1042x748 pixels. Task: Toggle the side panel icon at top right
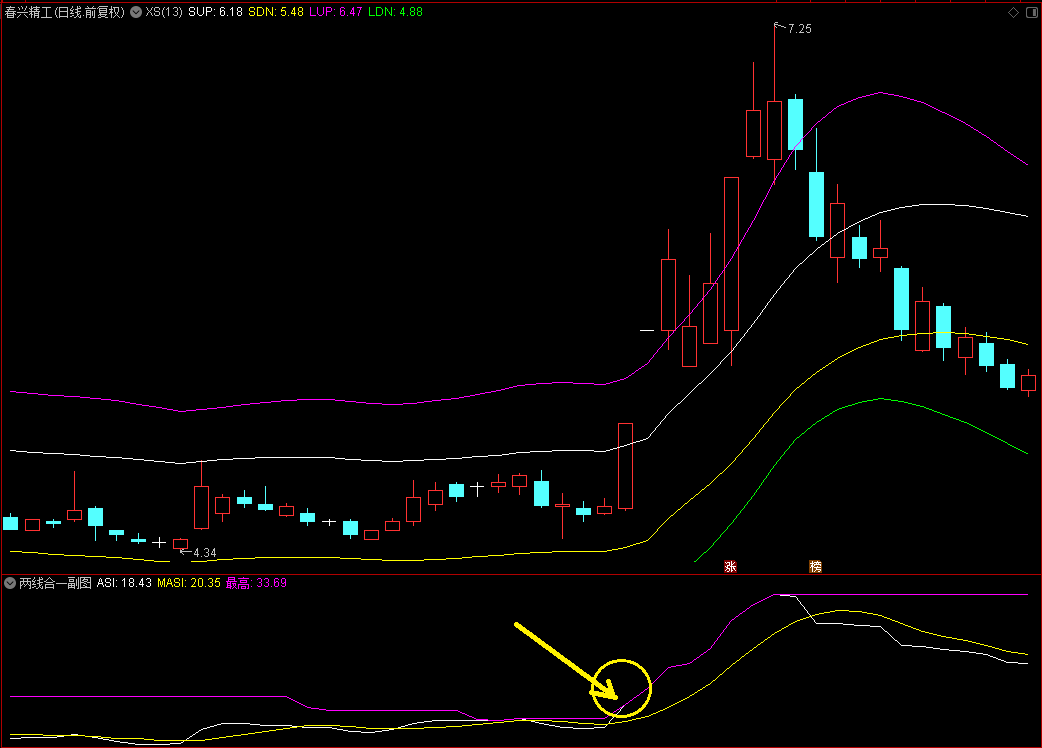(x=1032, y=12)
